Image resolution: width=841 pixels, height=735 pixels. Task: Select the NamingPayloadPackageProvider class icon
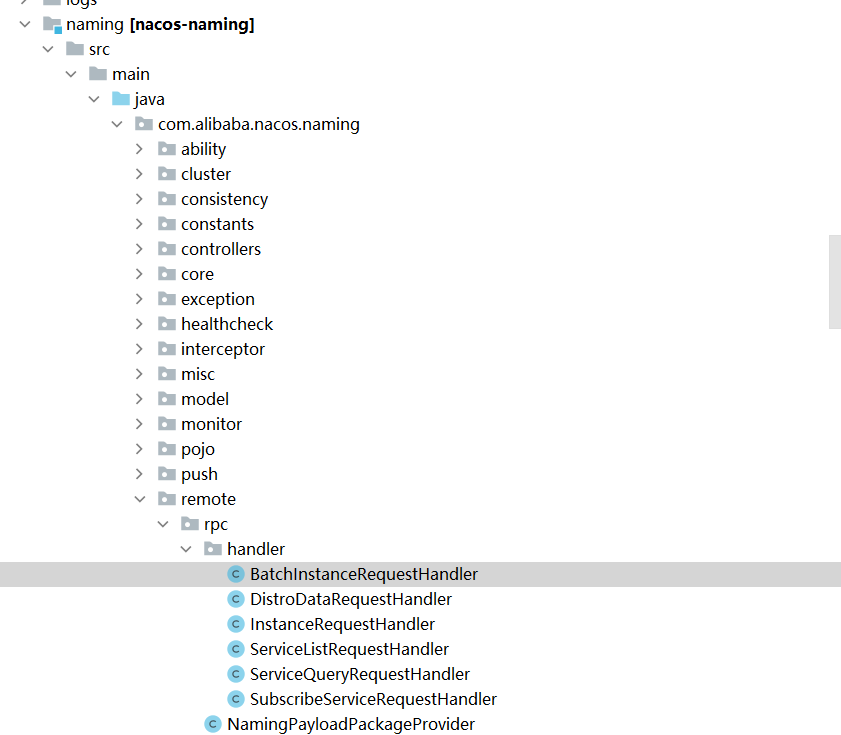[212, 723]
